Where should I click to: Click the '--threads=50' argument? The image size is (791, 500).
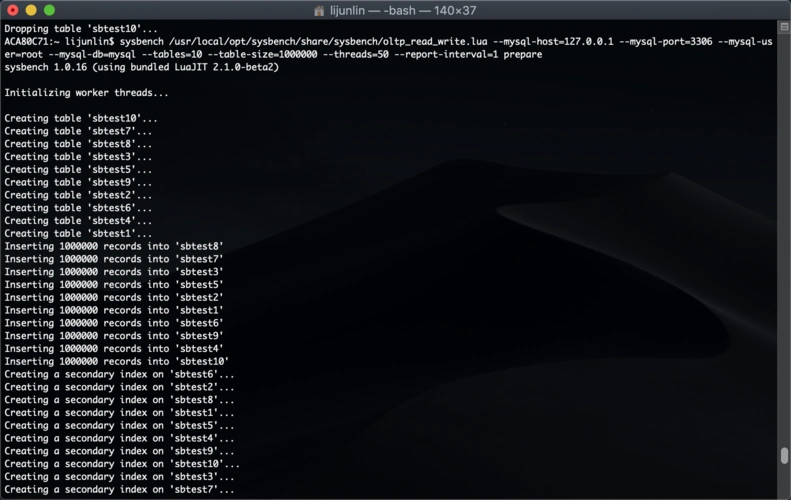pos(356,54)
